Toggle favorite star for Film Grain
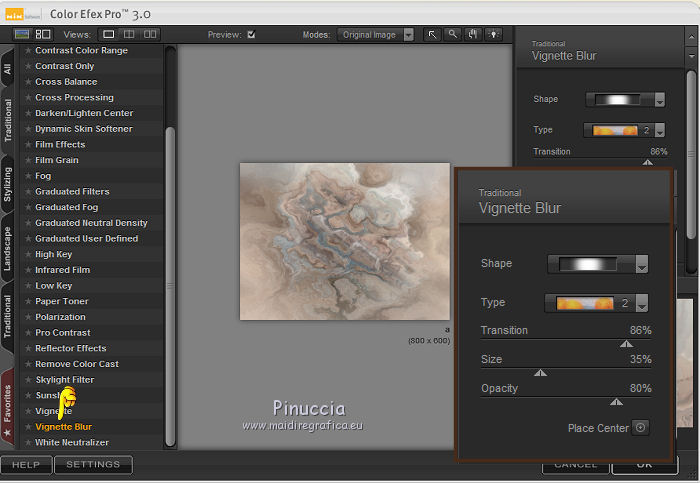Screen dimensions: 700x483 click(28, 160)
